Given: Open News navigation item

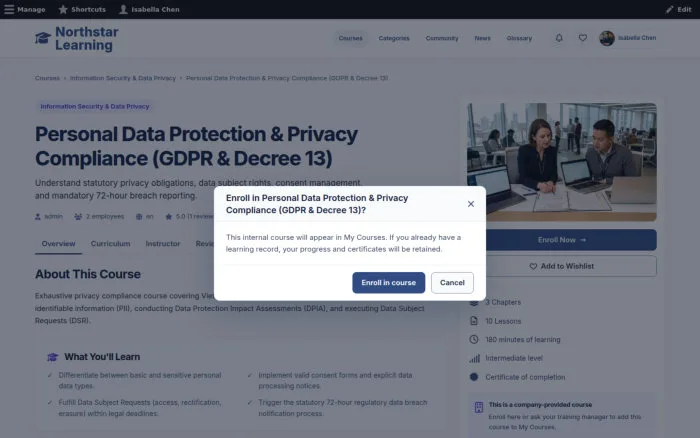Looking at the screenshot, I should click(x=482, y=38).
